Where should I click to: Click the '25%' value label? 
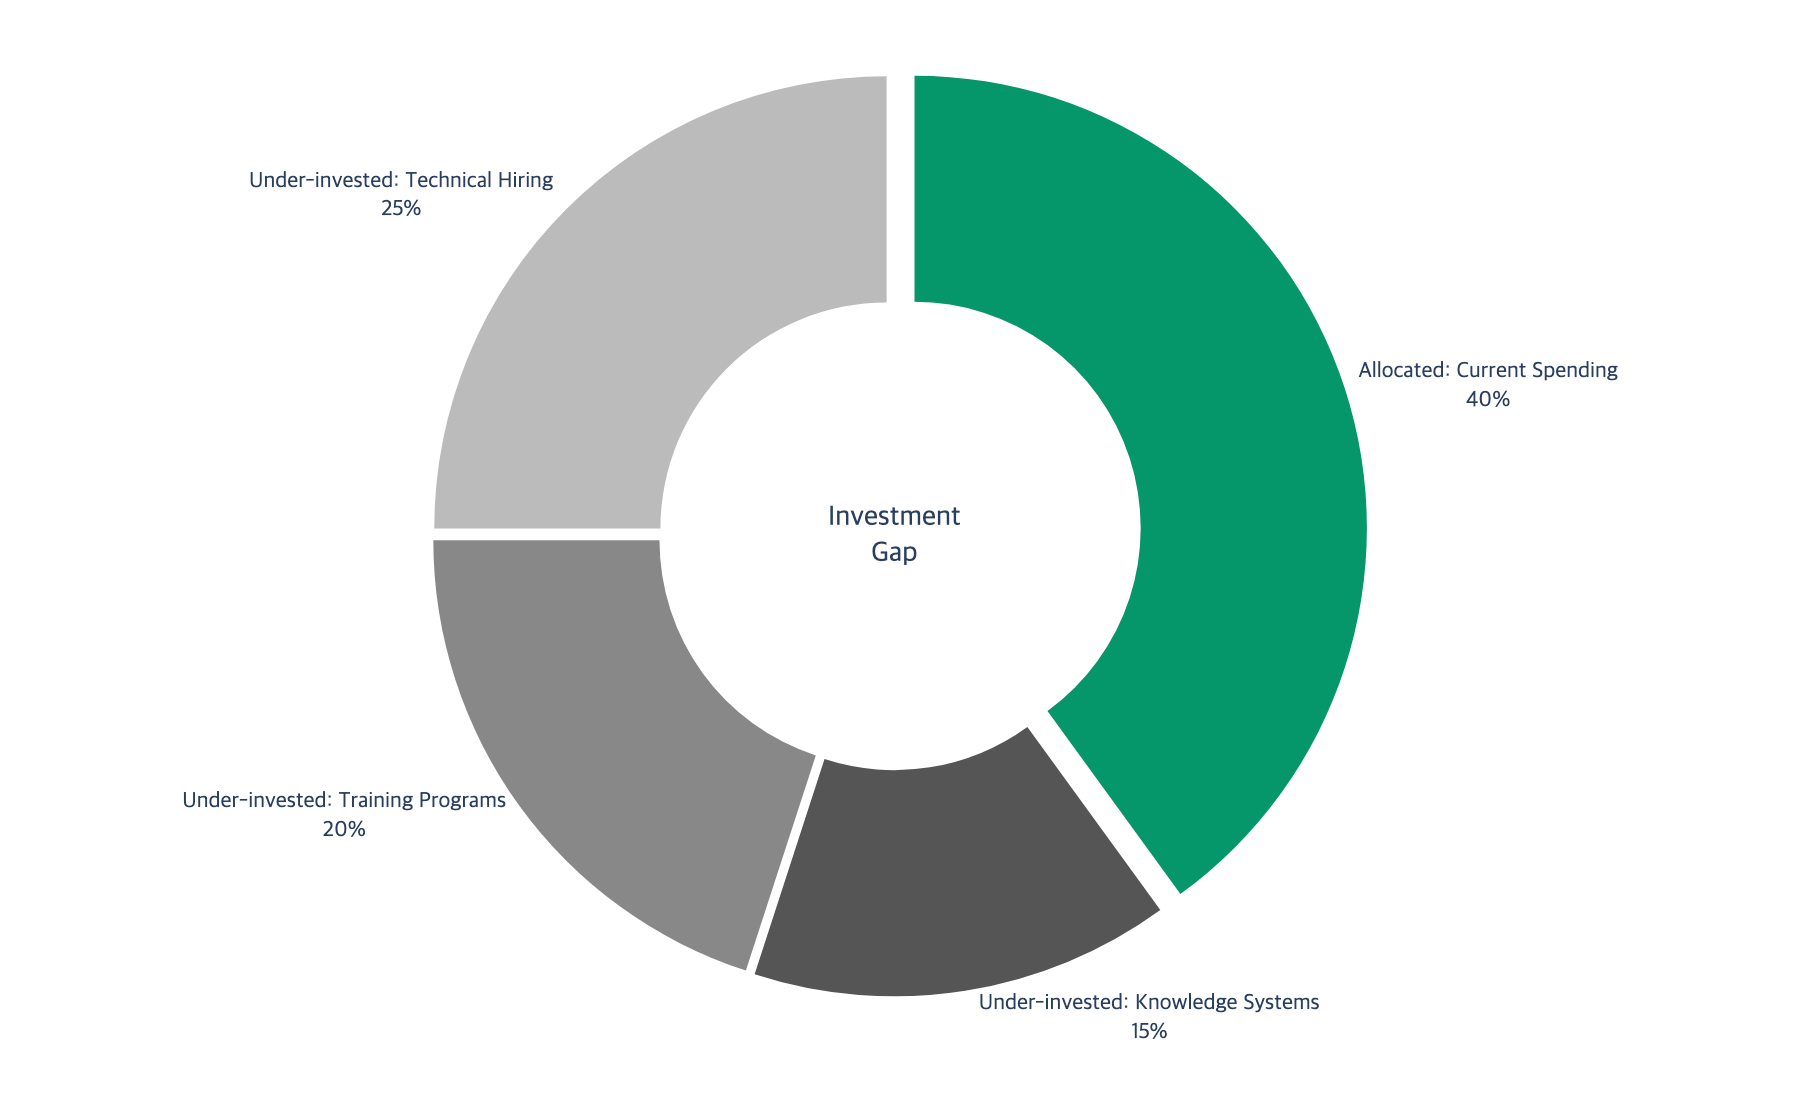coord(401,209)
